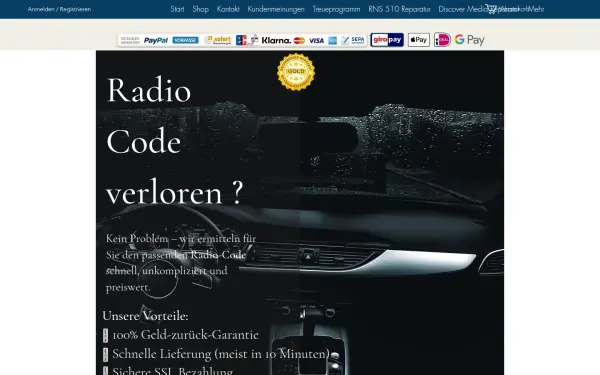Open the Kontakt page
The width and height of the screenshot is (600, 375).
tap(228, 9)
